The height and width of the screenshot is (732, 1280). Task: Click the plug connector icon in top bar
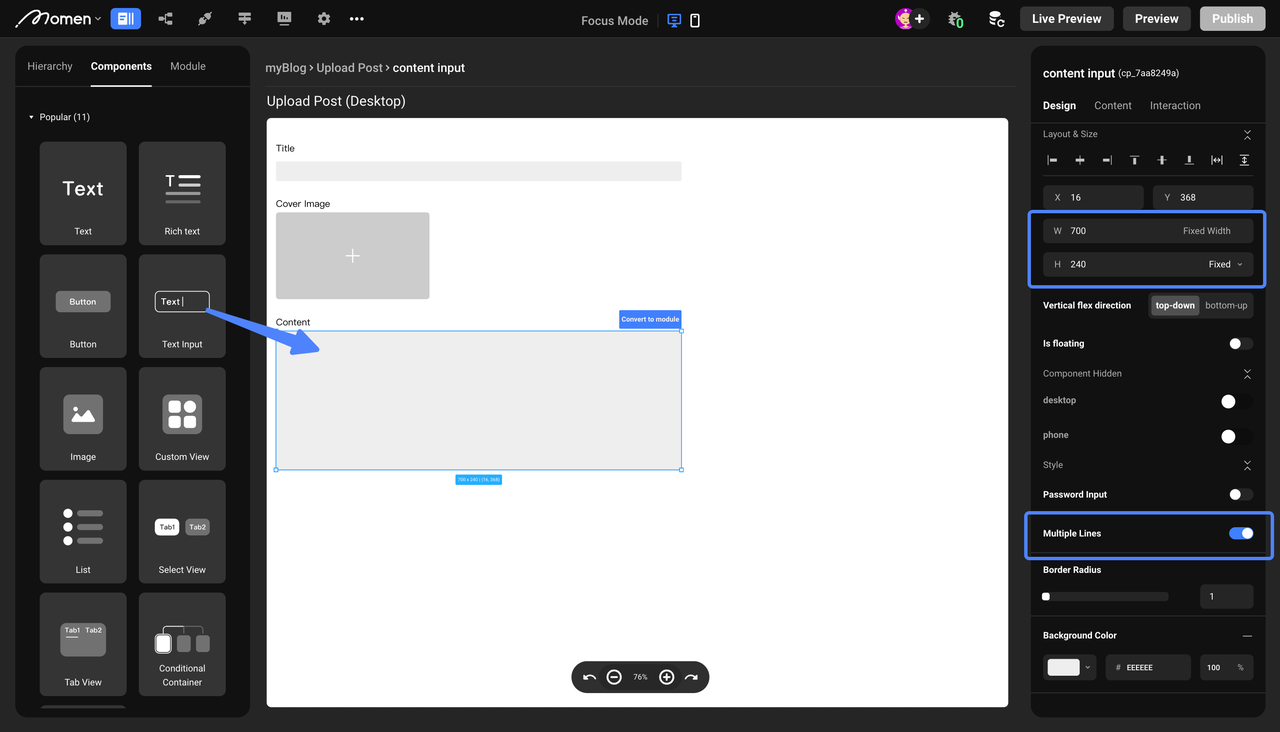[x=205, y=18]
